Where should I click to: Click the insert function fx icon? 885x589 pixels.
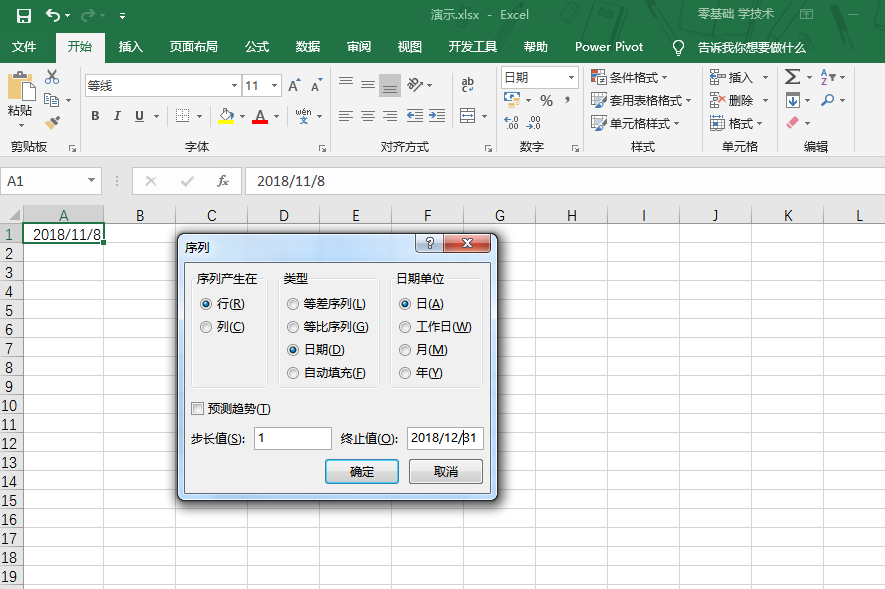click(223, 181)
